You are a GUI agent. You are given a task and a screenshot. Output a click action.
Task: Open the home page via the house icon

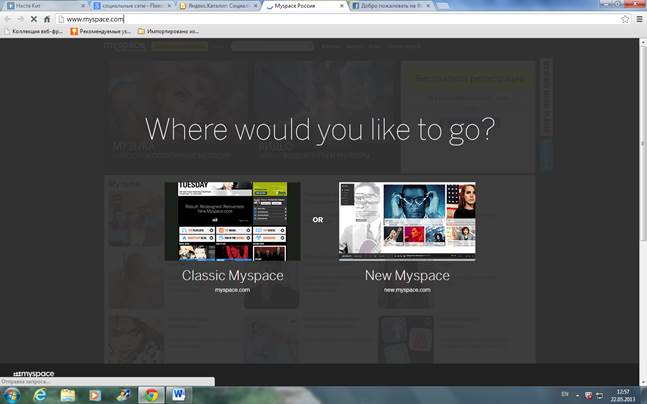[x=47, y=19]
